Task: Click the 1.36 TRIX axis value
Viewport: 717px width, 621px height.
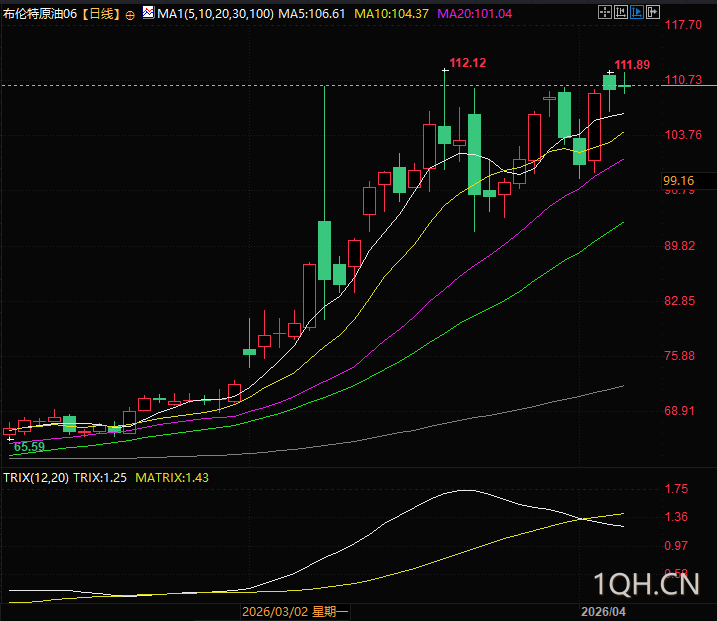Action: point(676,517)
